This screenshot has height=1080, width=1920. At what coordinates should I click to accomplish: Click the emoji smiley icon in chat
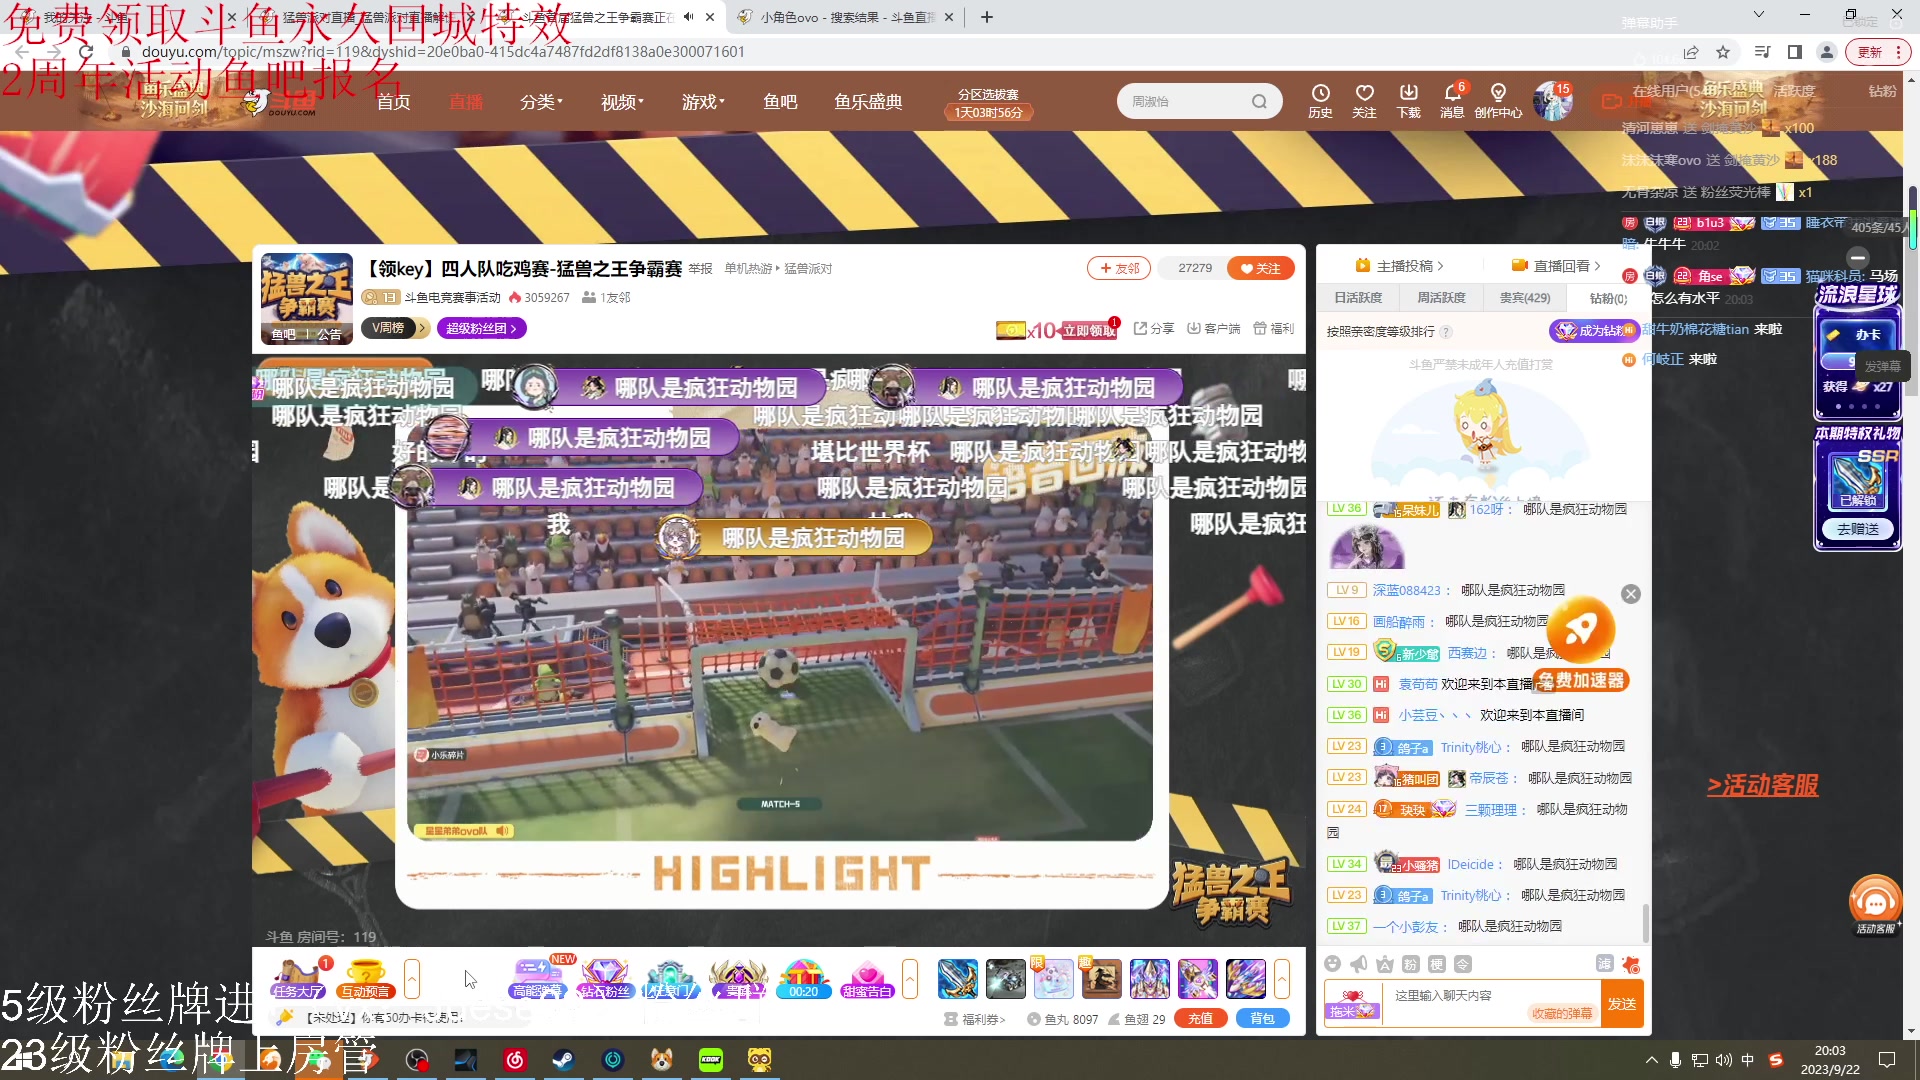click(x=1332, y=964)
